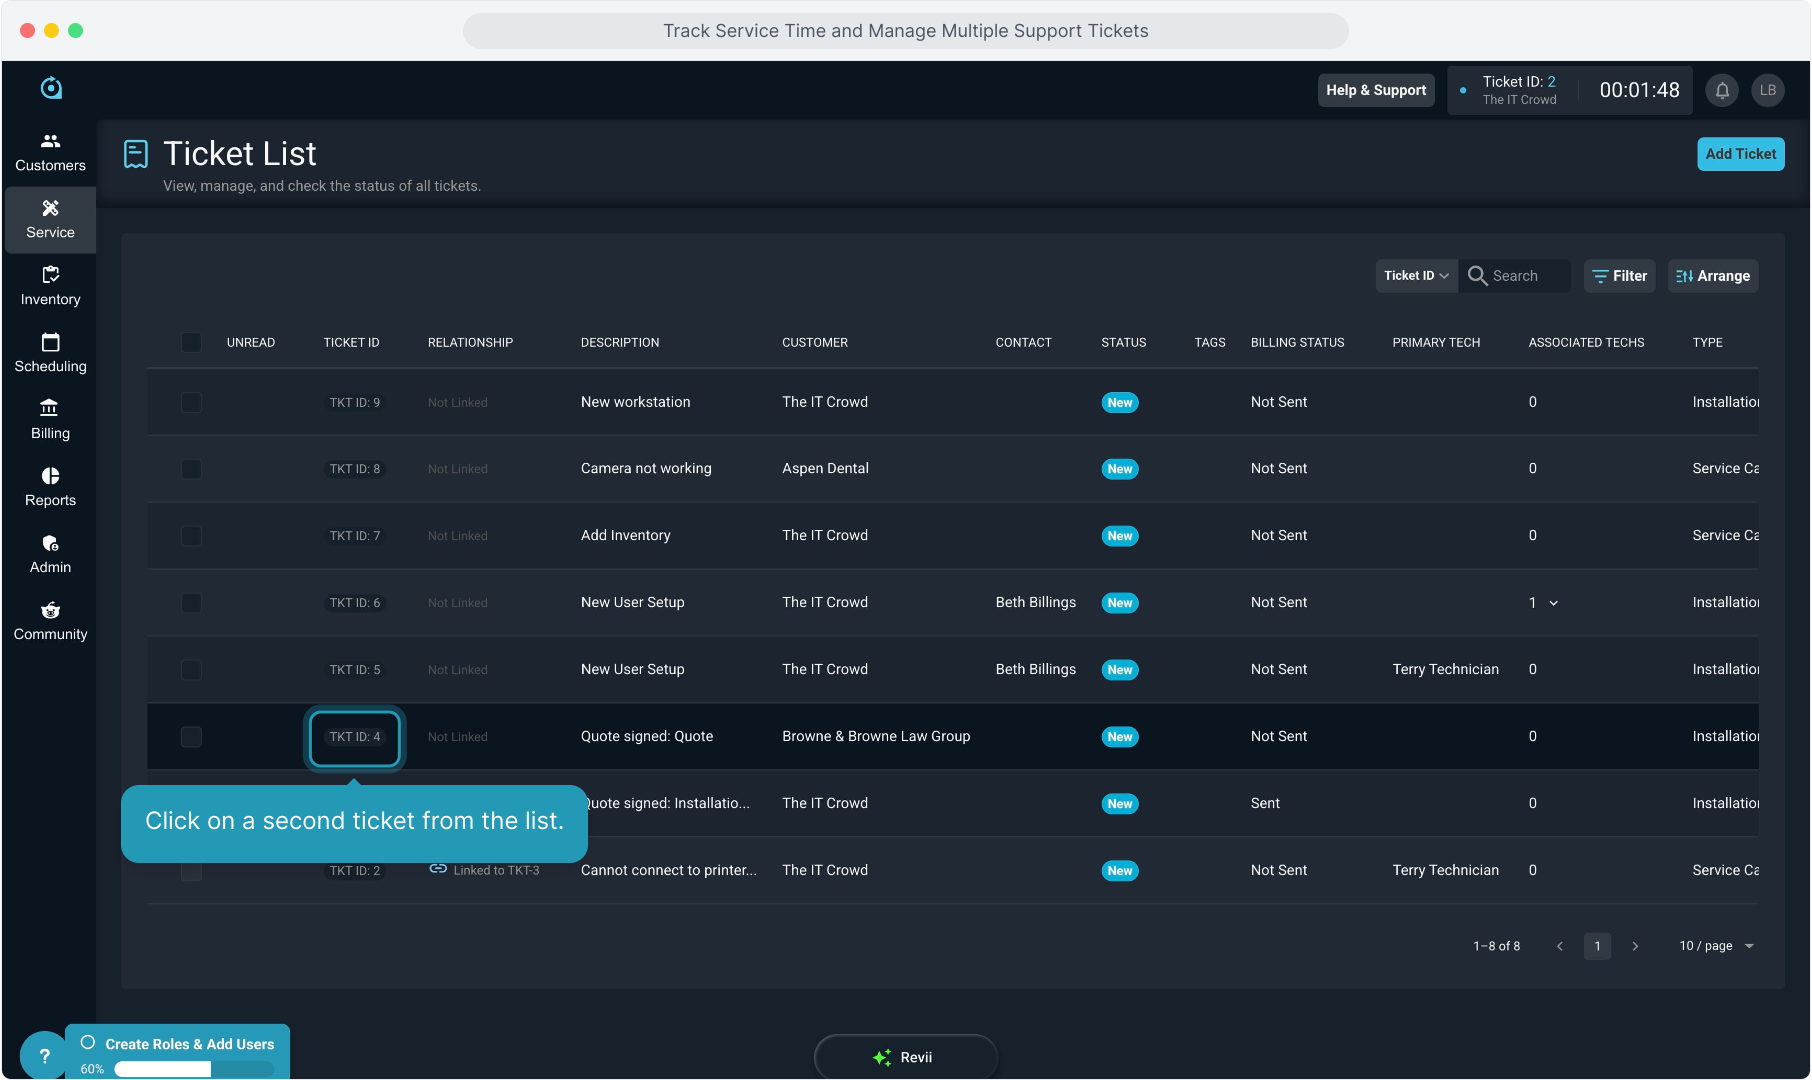
Task: Check the box for TKT ID: 9 row
Action: (x=191, y=402)
